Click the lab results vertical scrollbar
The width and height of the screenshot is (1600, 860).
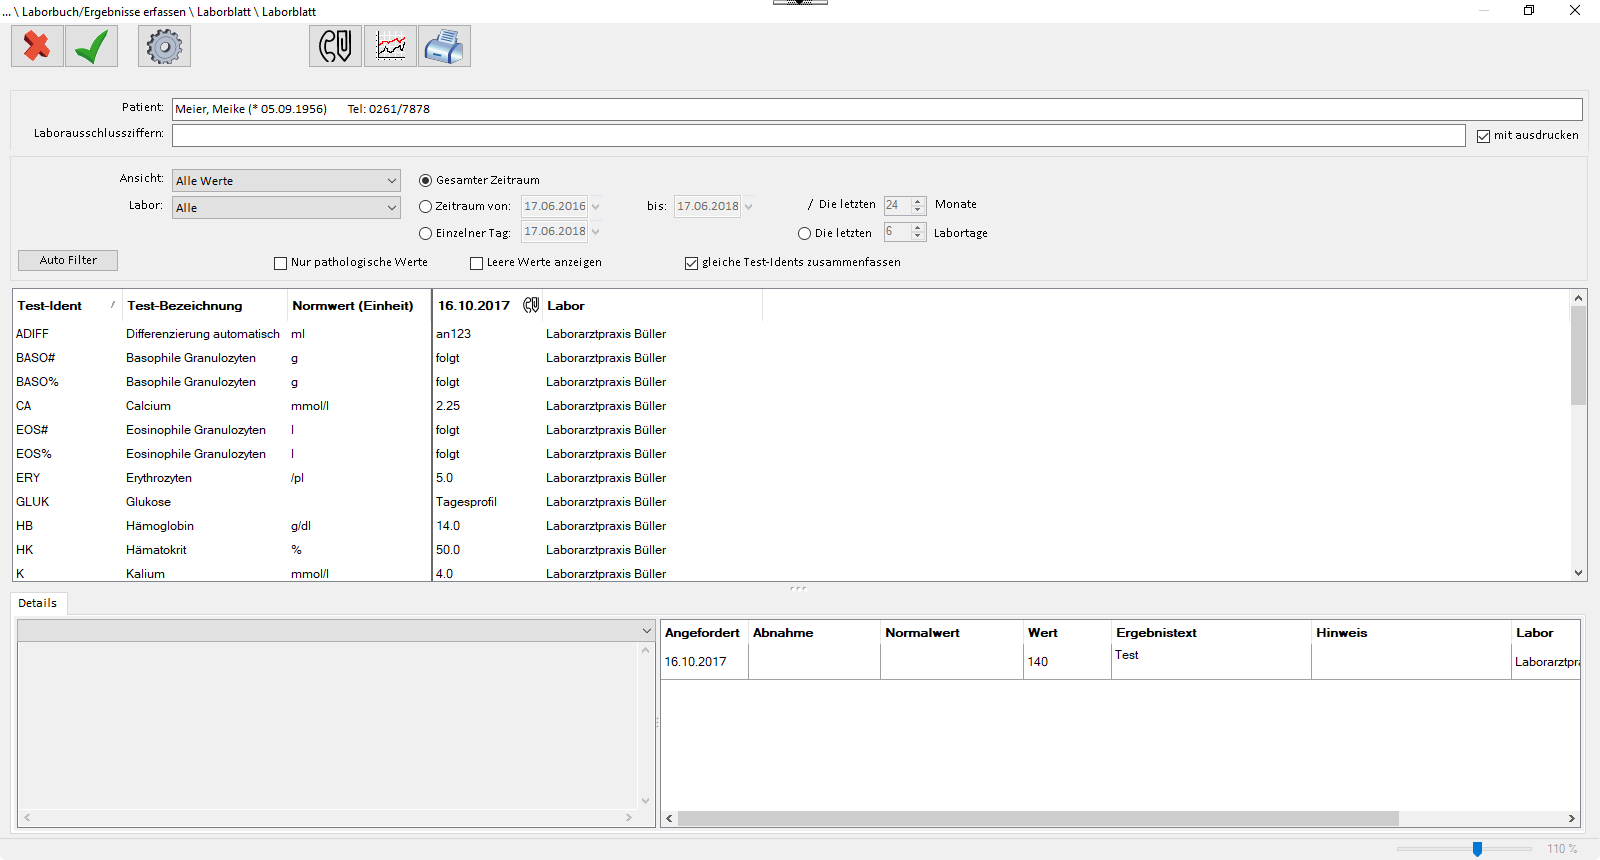pyautogui.click(x=1579, y=355)
